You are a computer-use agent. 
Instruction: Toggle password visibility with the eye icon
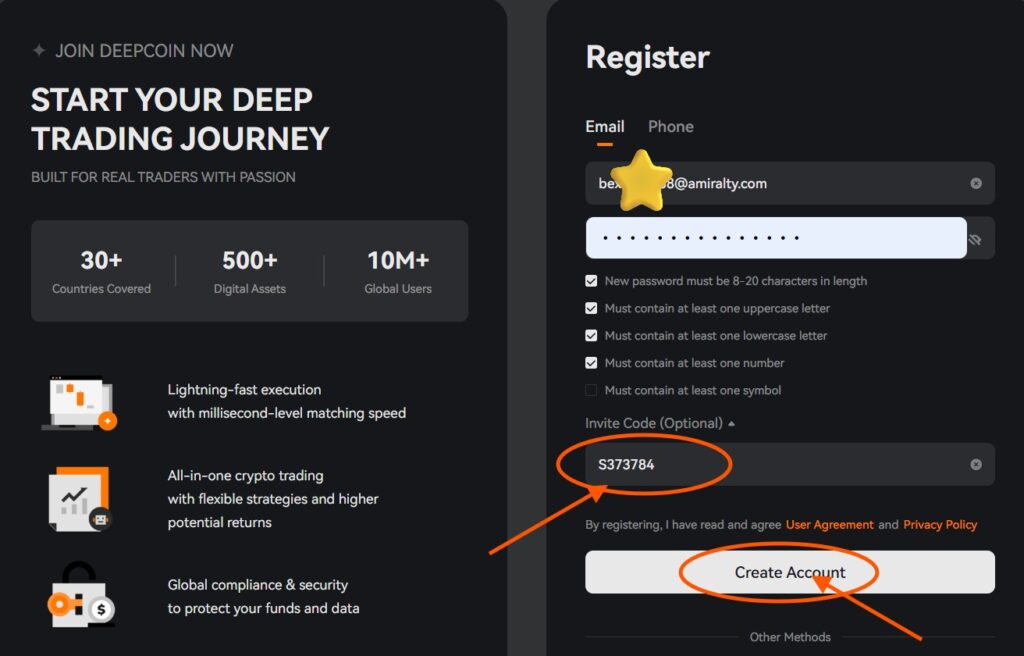click(x=976, y=238)
